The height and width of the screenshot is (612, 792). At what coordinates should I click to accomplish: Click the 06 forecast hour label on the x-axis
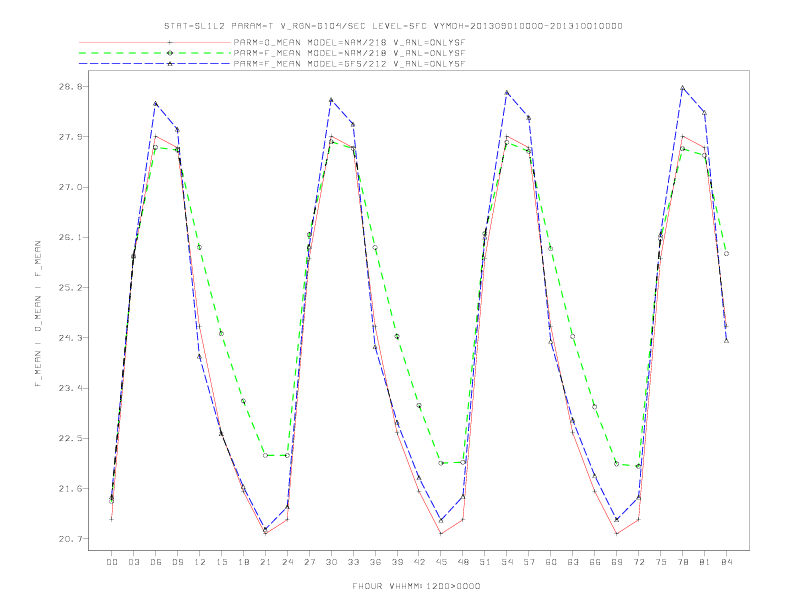click(156, 562)
